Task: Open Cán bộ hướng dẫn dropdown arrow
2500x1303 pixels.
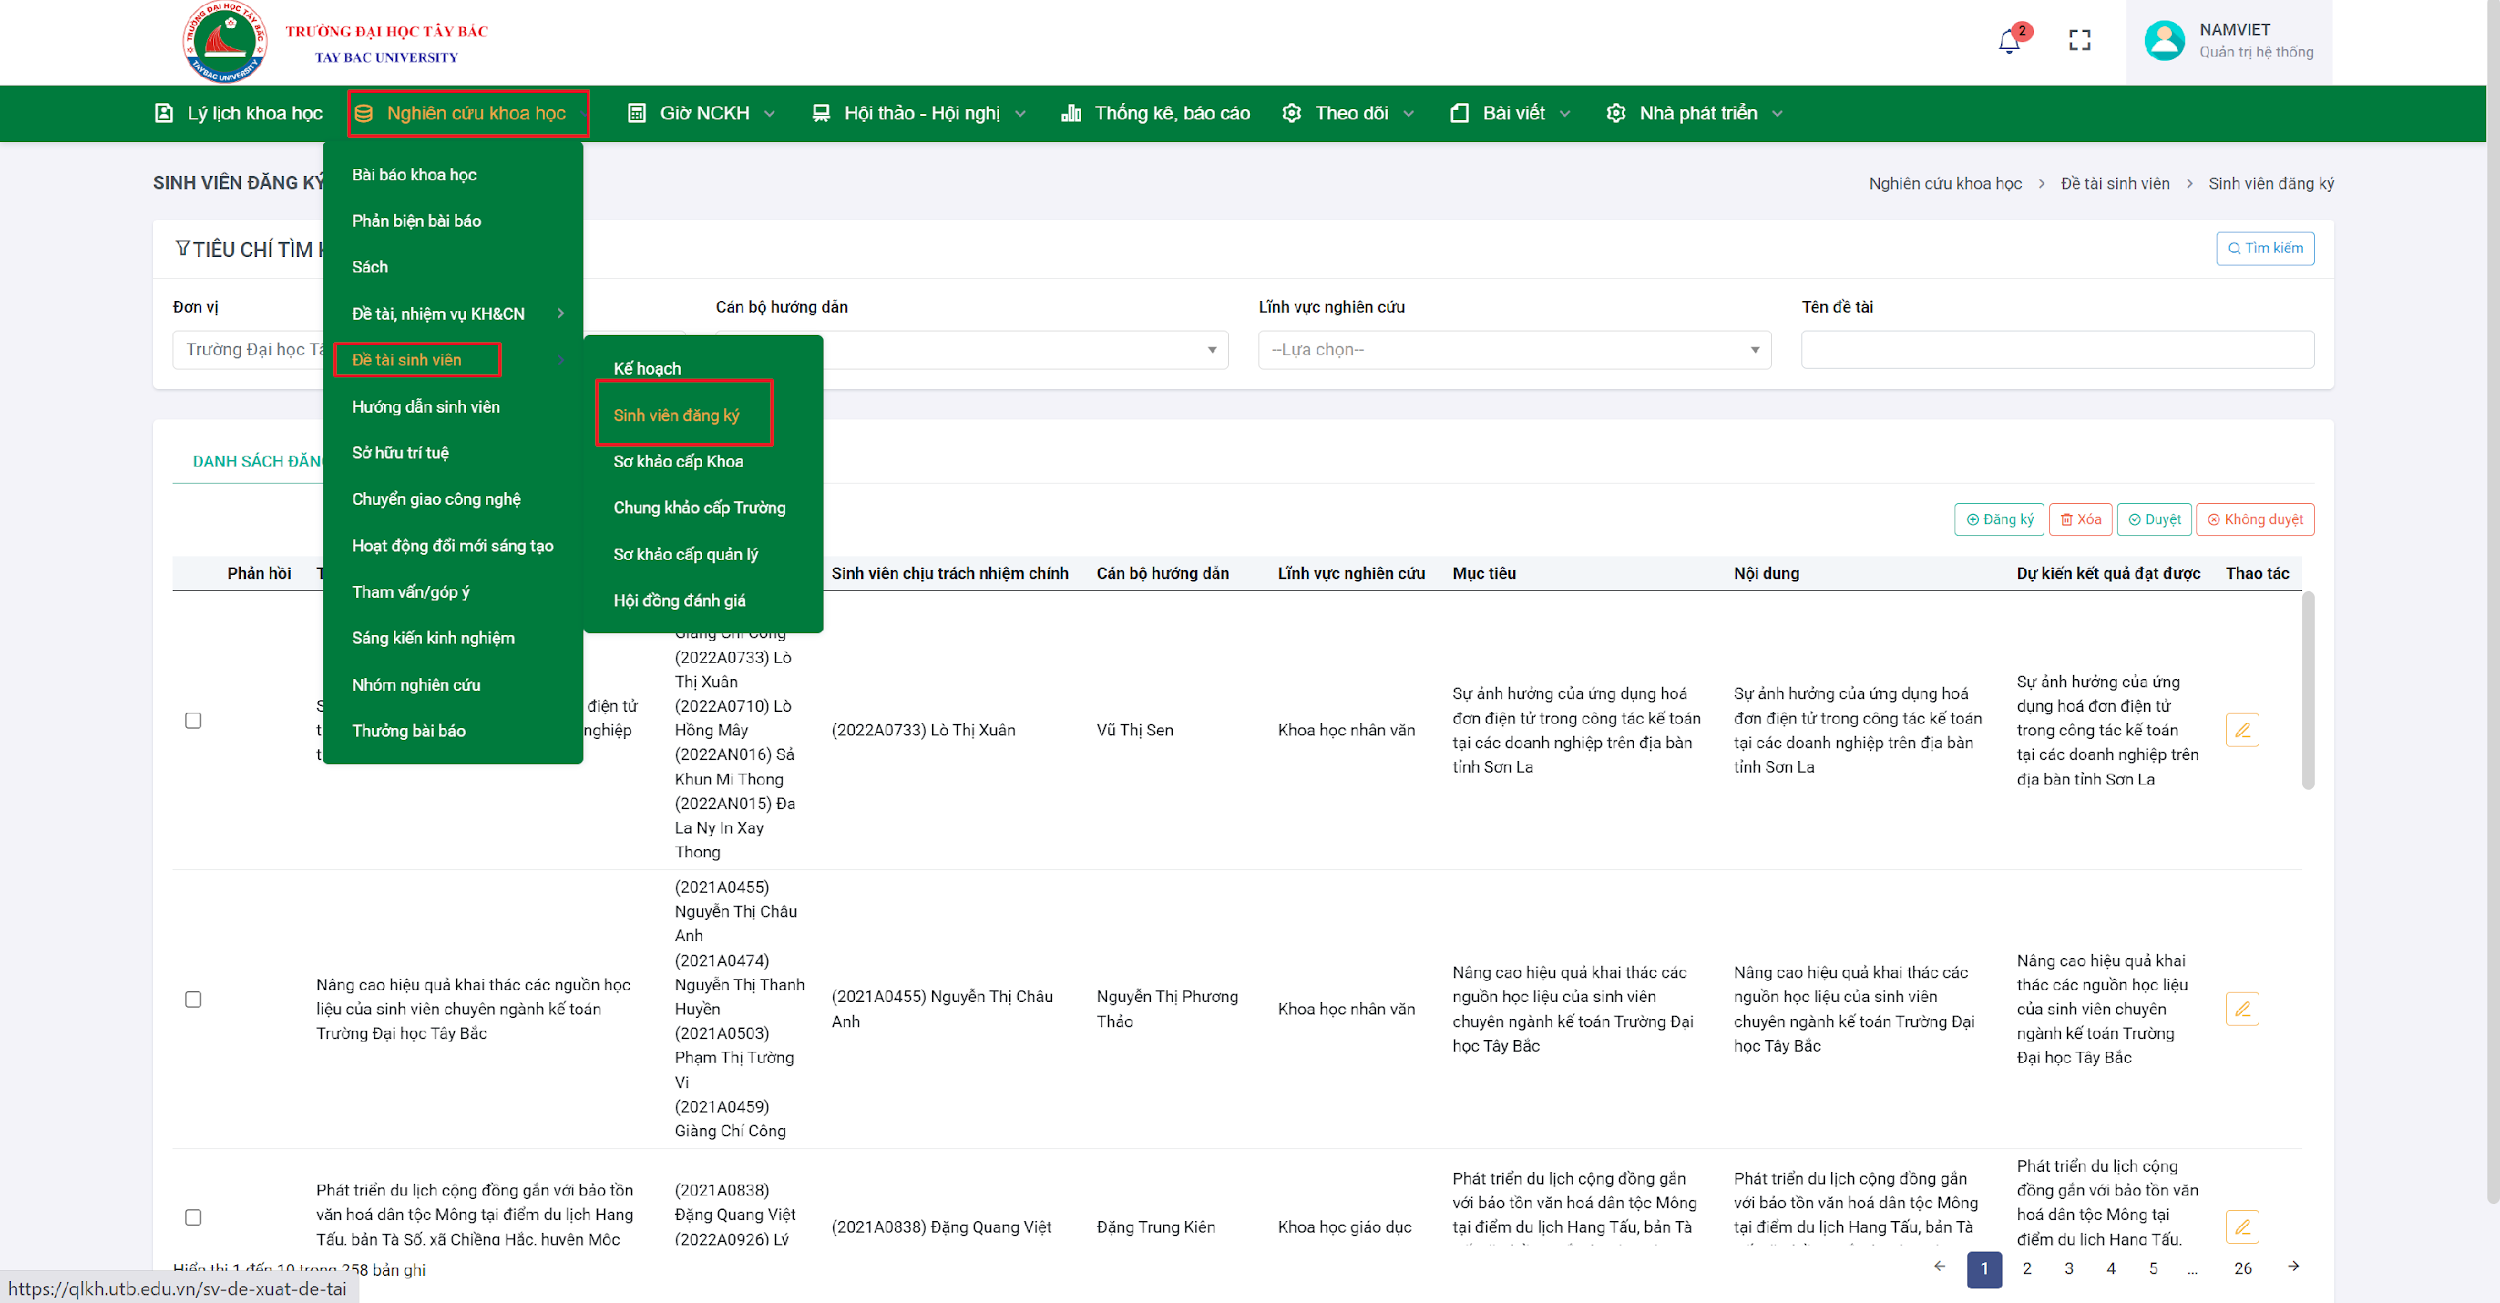Action: [x=1211, y=350]
